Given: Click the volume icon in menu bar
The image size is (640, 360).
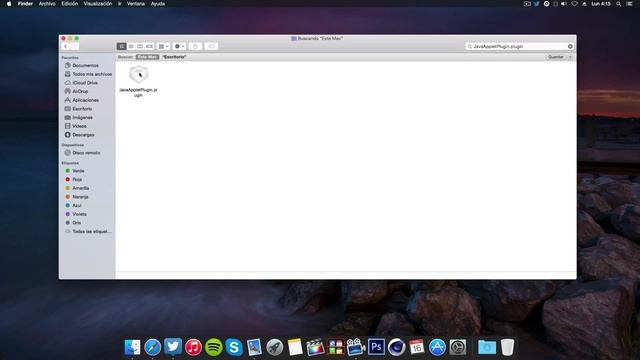Looking at the screenshot, I should pyautogui.click(x=564, y=4).
